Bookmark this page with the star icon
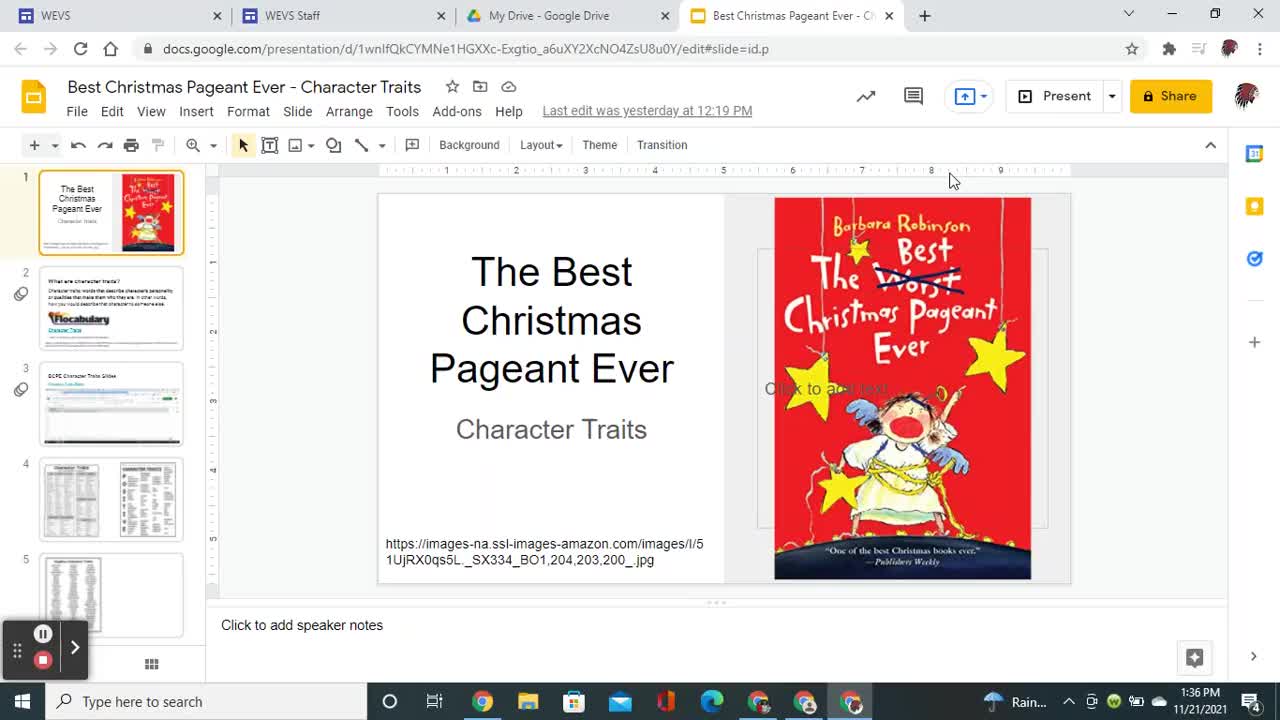The width and height of the screenshot is (1280, 720). click(x=1132, y=48)
